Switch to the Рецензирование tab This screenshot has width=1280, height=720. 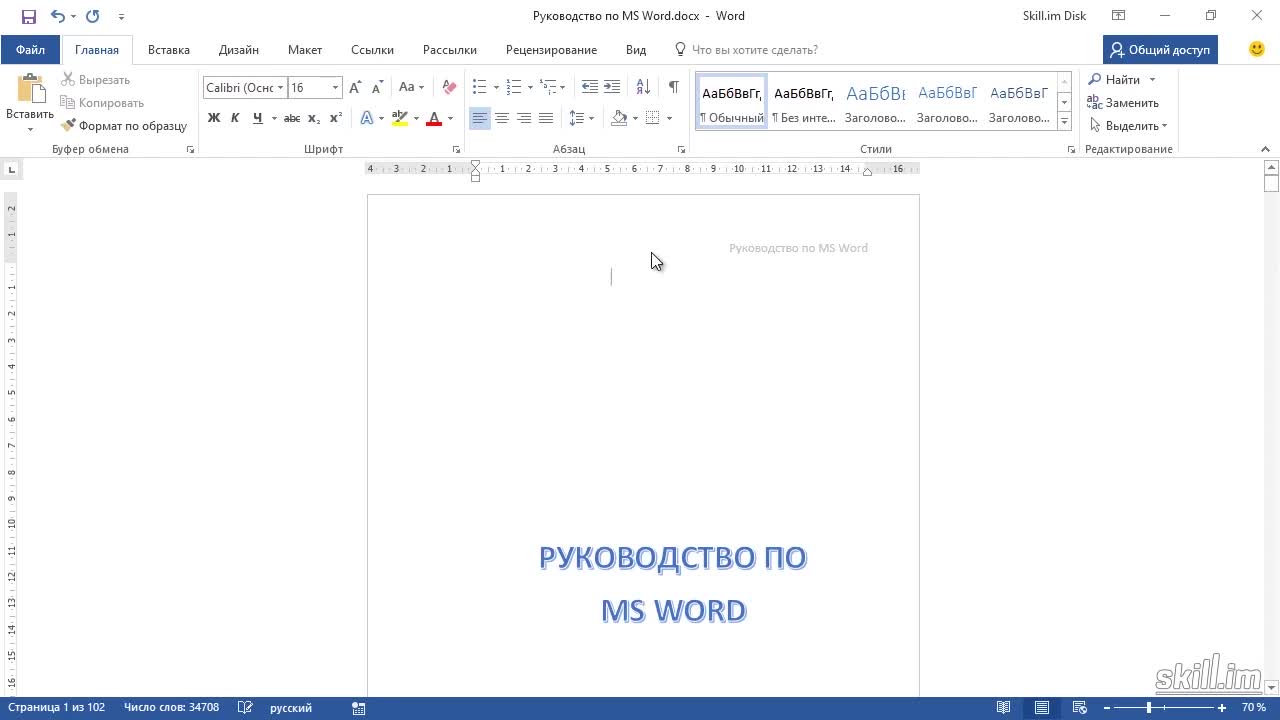[551, 49]
